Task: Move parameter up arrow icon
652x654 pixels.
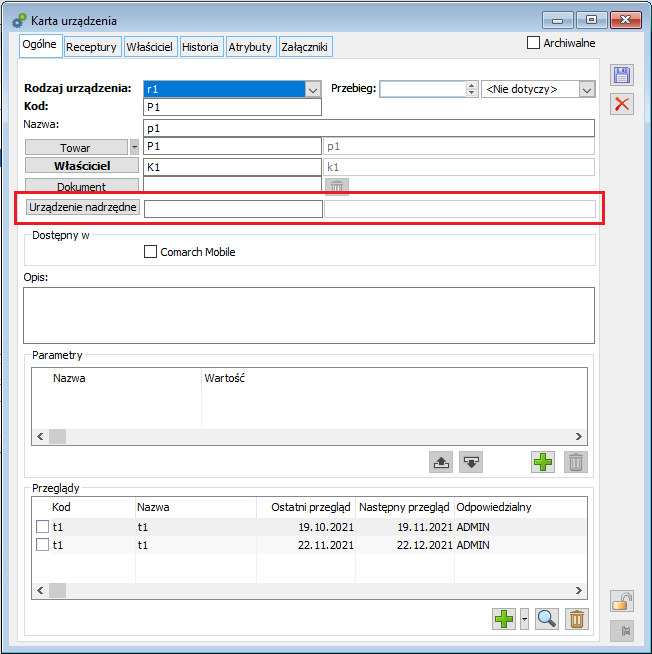Action: 441,462
